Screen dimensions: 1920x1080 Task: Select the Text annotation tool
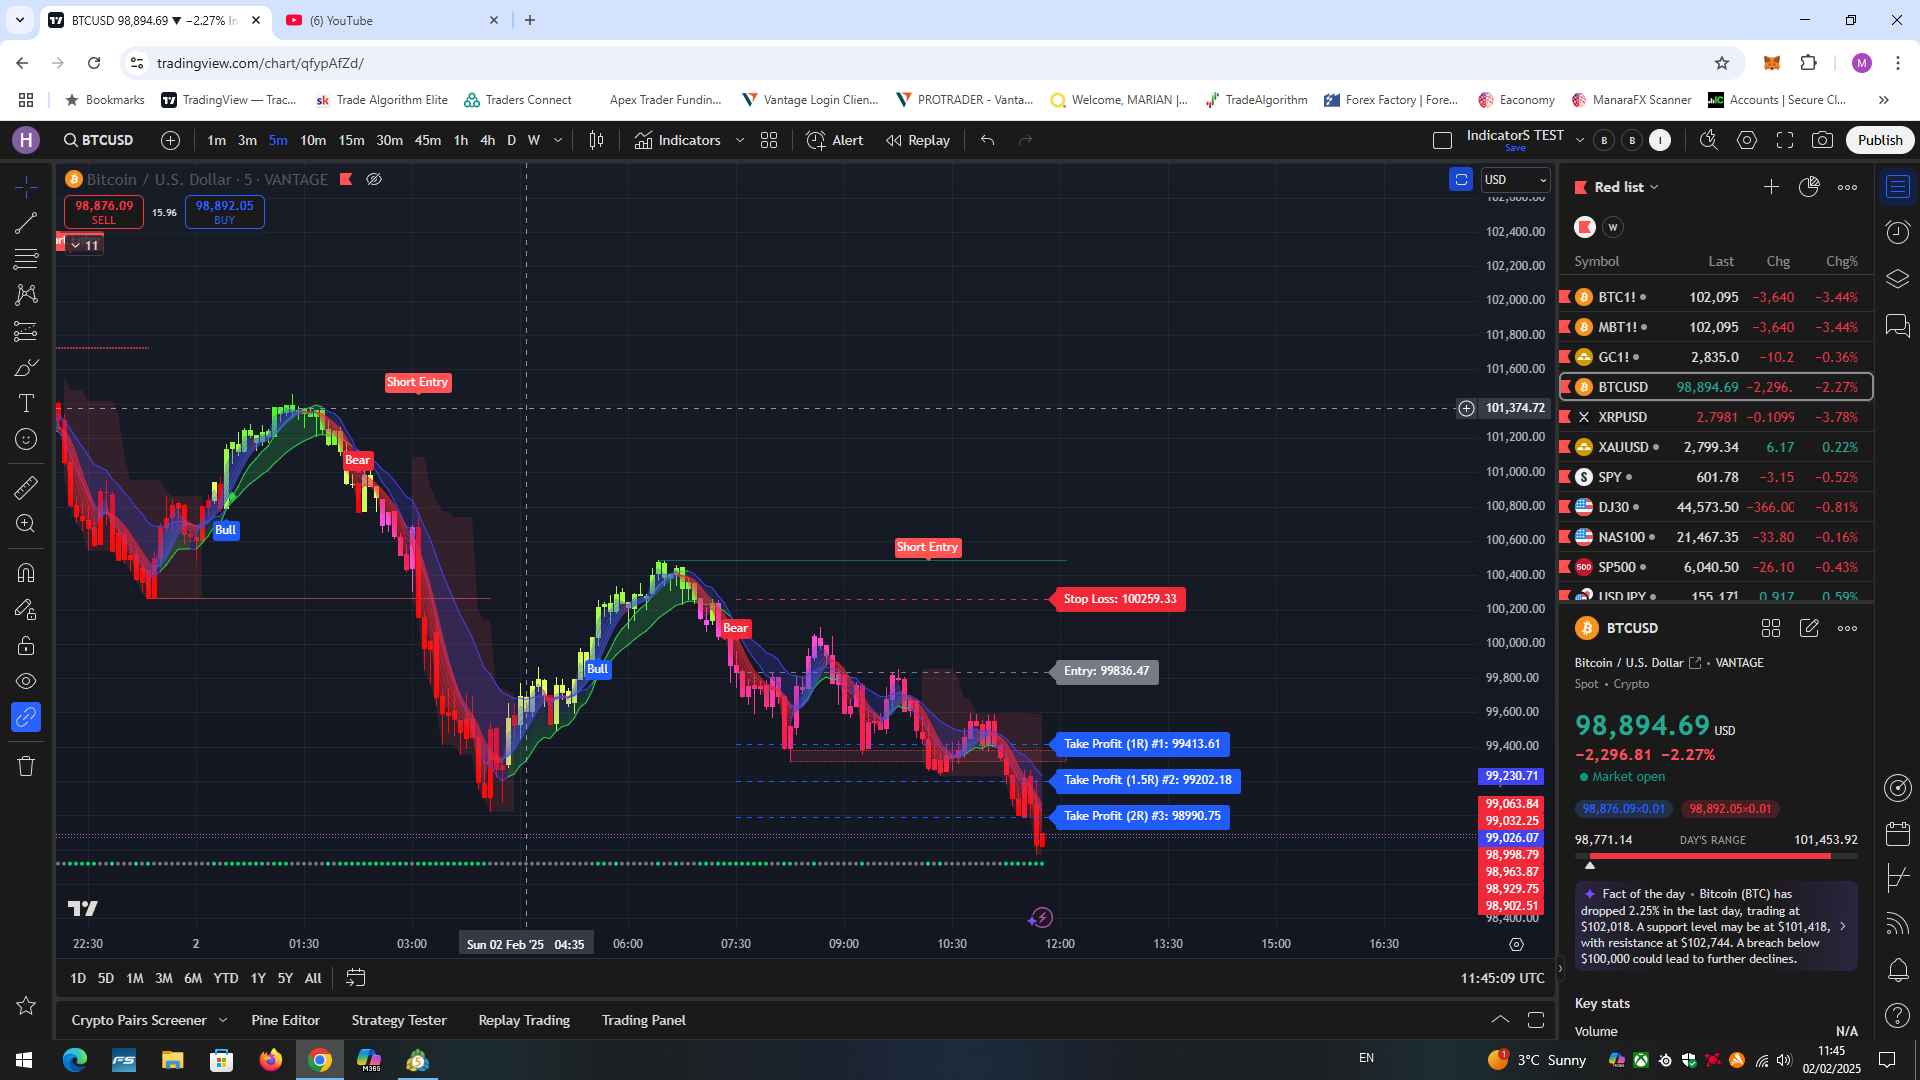point(25,403)
